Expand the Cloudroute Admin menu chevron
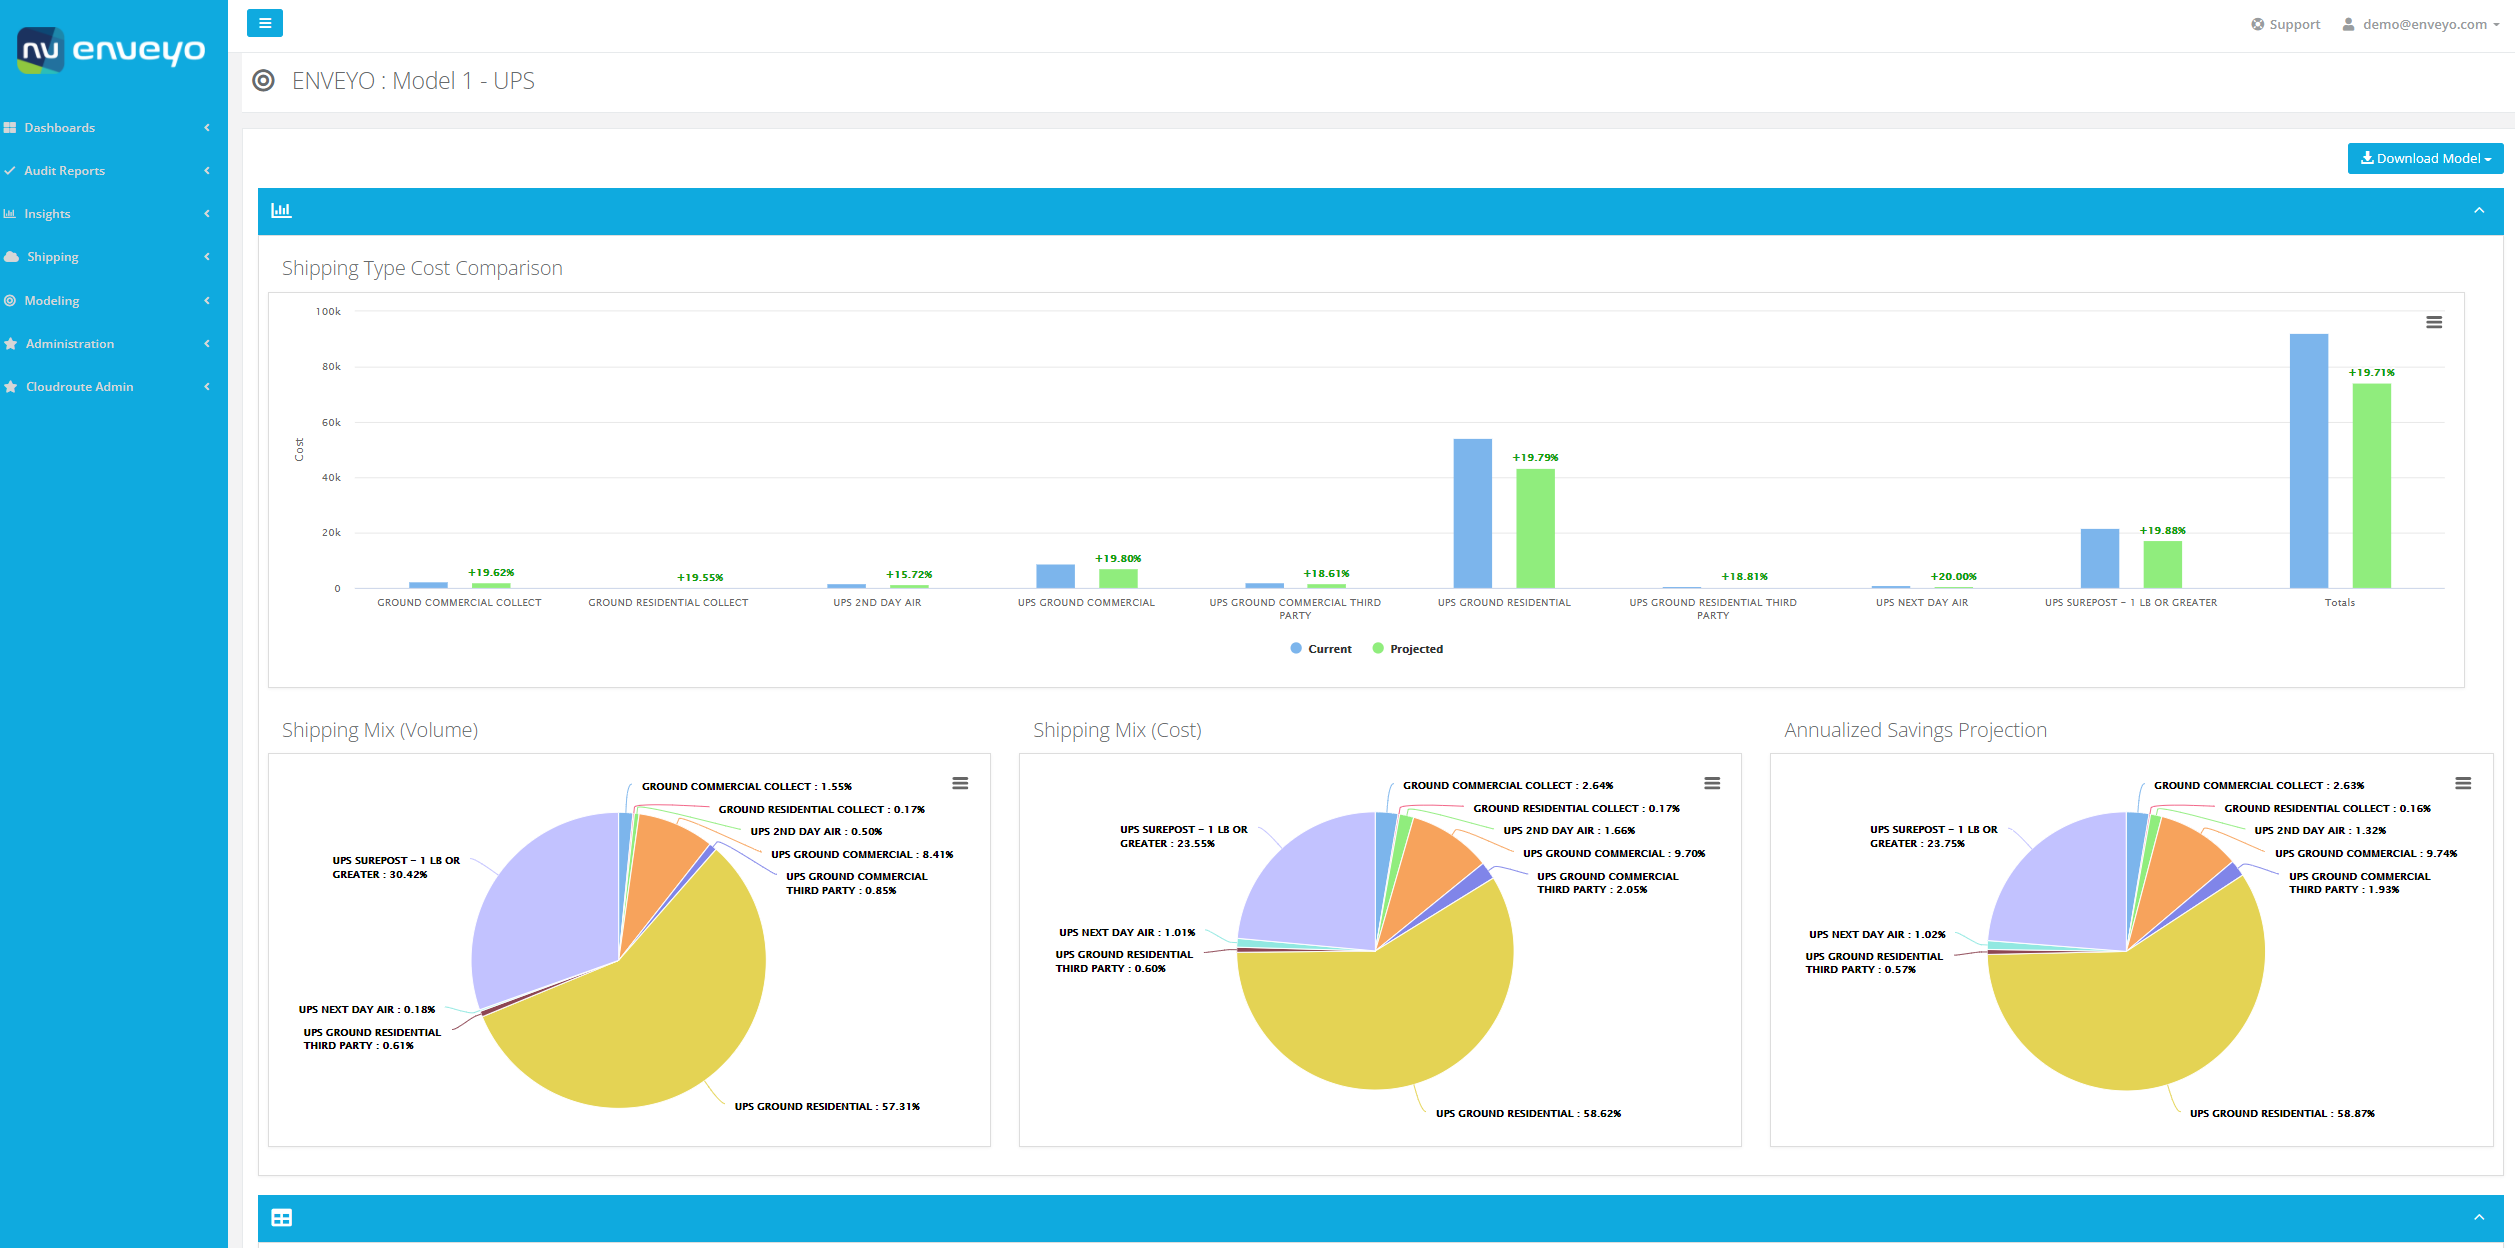This screenshot has height=1248, width=2515. tap(207, 387)
